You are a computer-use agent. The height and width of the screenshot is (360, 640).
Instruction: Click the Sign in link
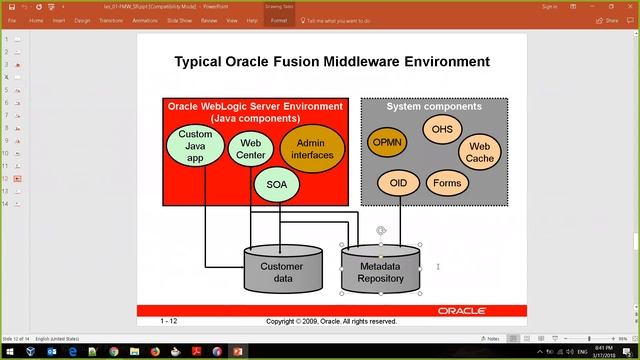pos(549,7)
